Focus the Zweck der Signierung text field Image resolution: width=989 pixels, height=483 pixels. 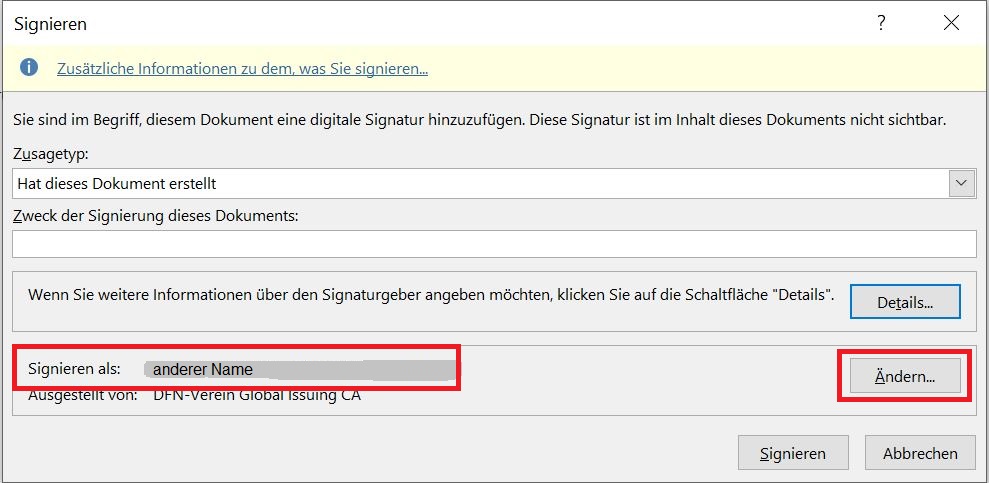coord(494,244)
